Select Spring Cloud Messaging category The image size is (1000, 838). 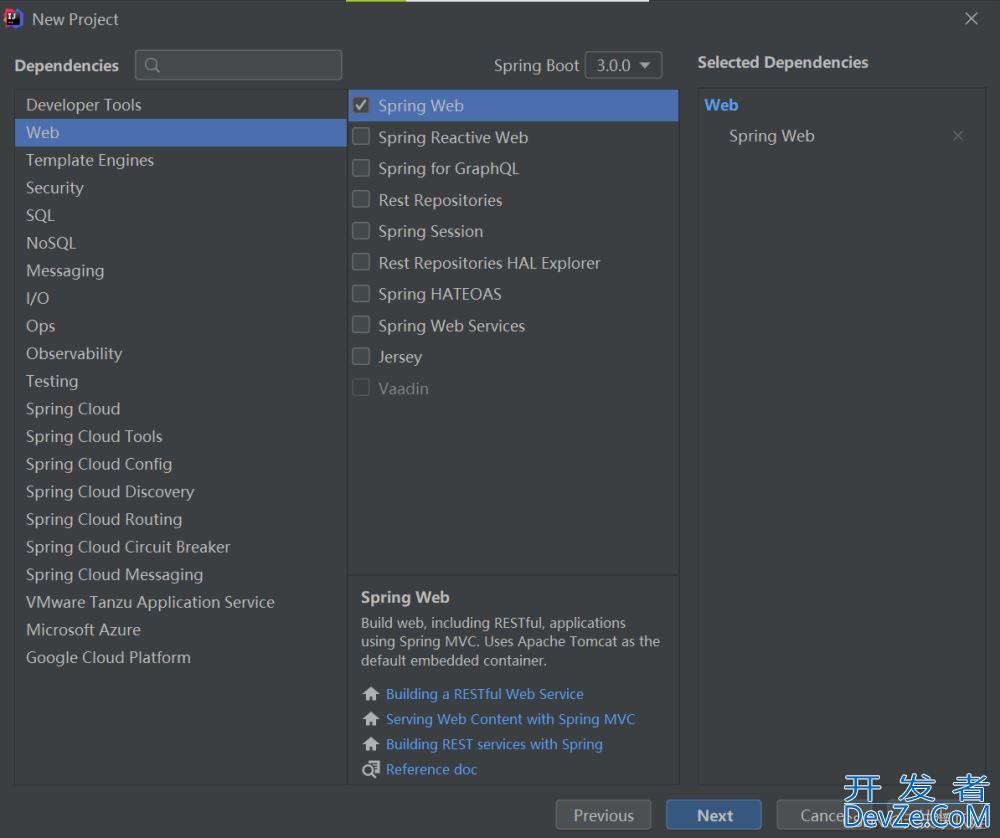[x=180, y=575]
